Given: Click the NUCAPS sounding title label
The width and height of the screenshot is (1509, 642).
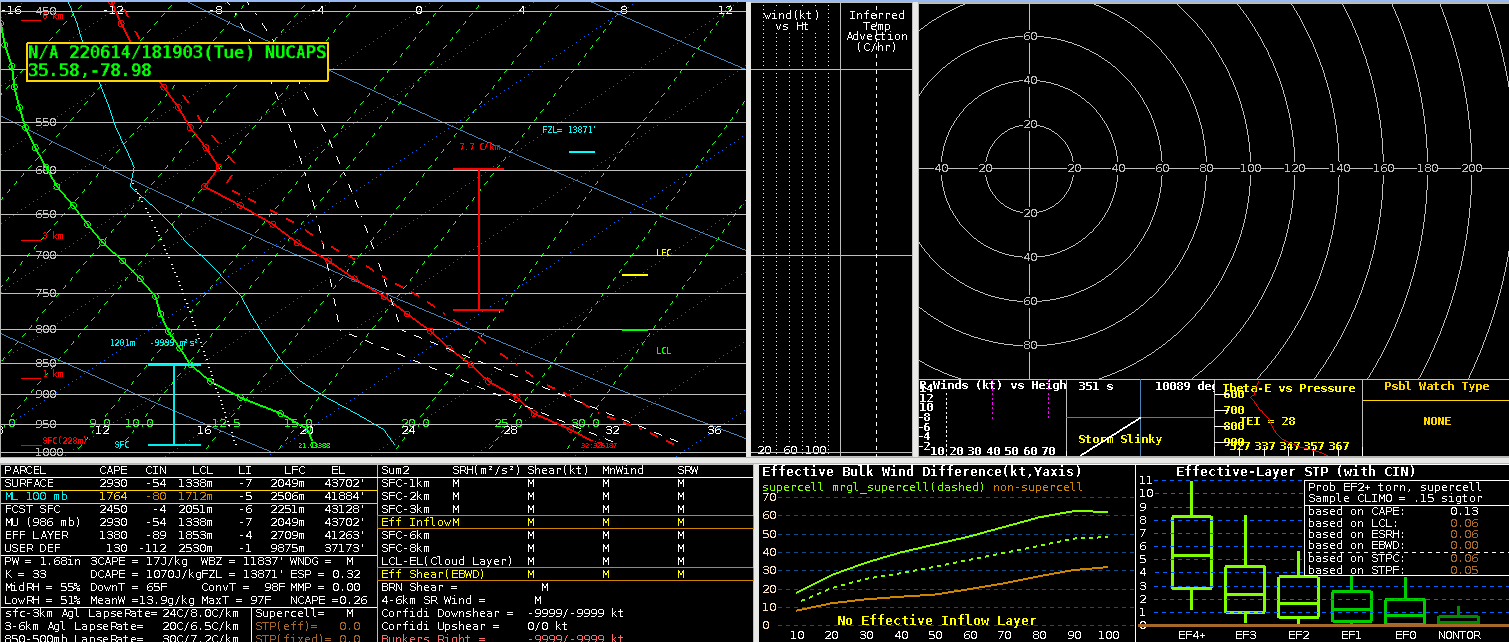Looking at the screenshot, I should (x=177, y=53).
